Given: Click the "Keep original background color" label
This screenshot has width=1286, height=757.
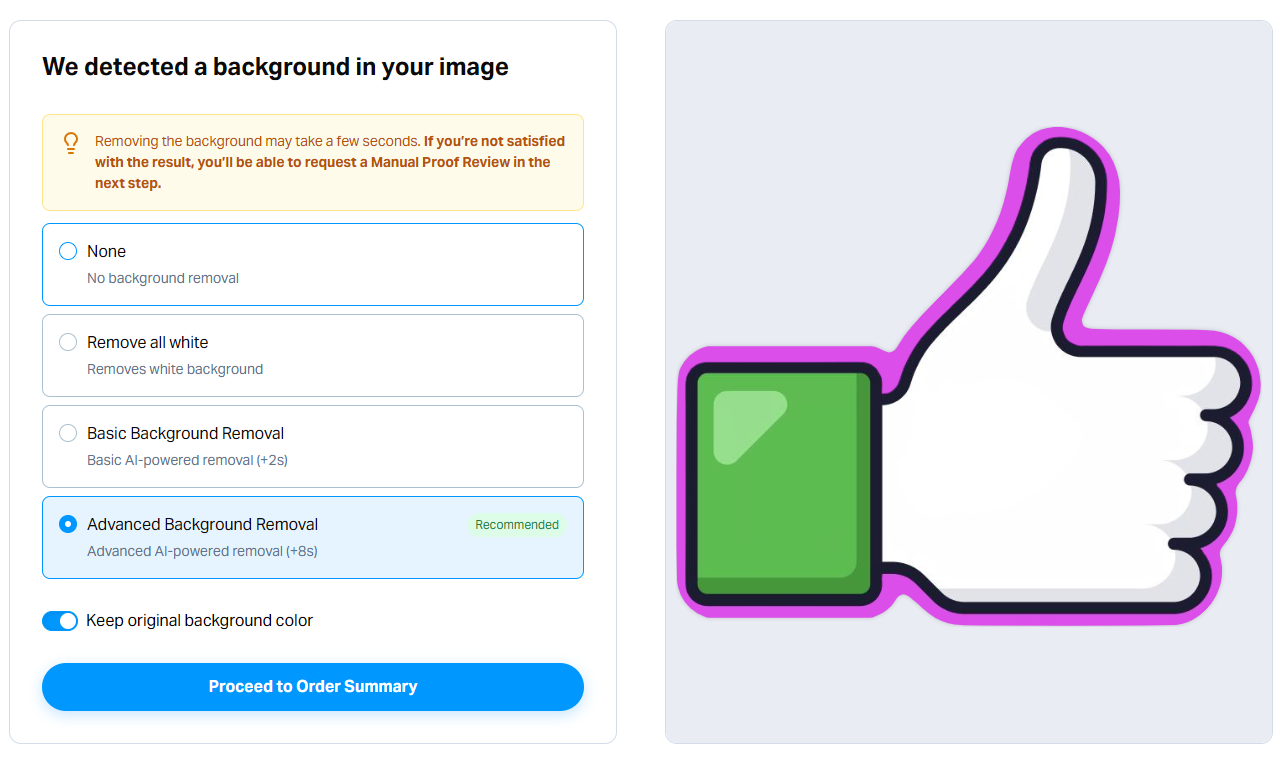Looking at the screenshot, I should [200, 621].
